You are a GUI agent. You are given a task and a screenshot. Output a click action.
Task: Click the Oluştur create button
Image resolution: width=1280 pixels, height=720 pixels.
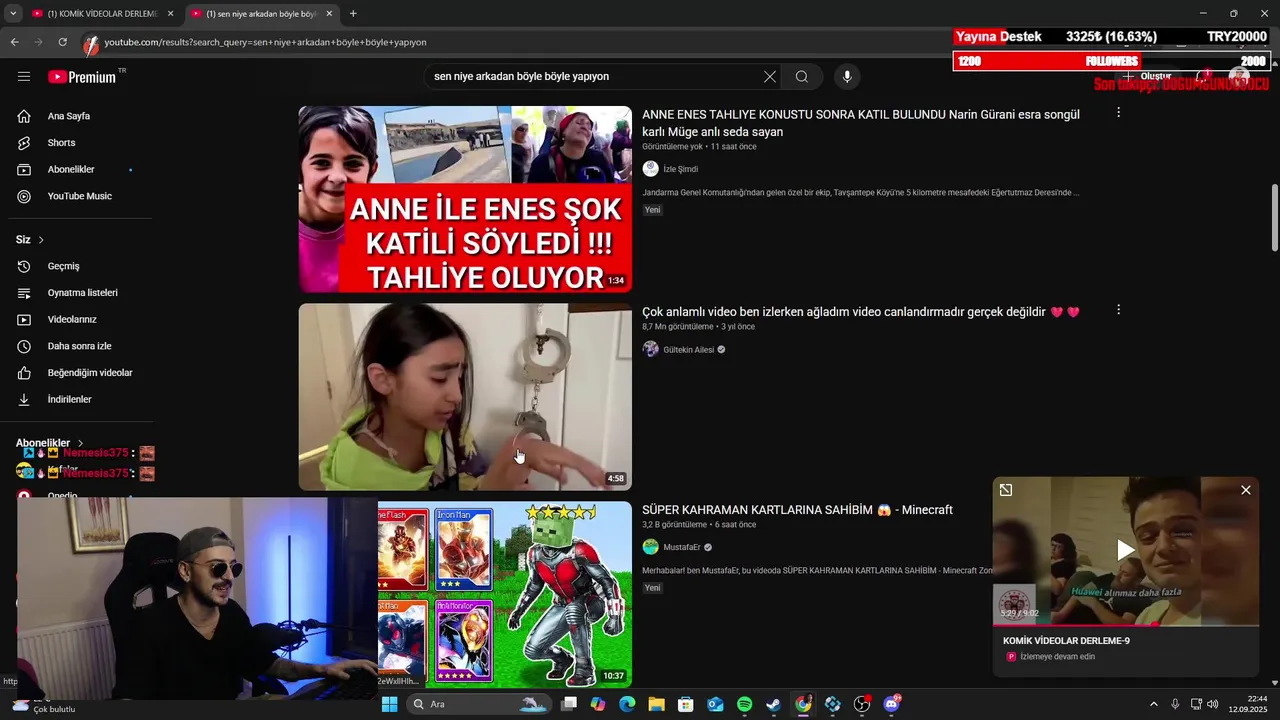(1147, 77)
